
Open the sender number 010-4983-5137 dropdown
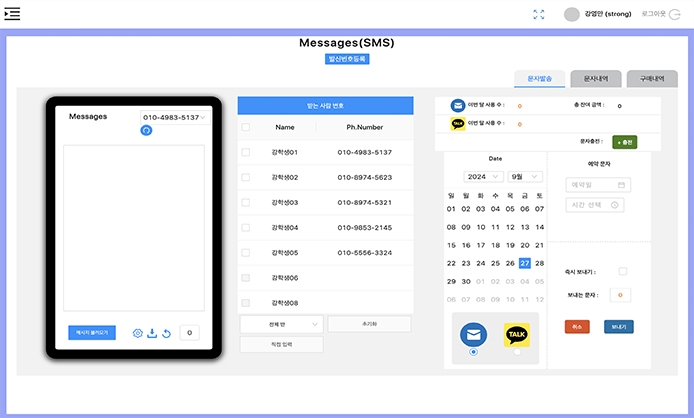(x=174, y=117)
